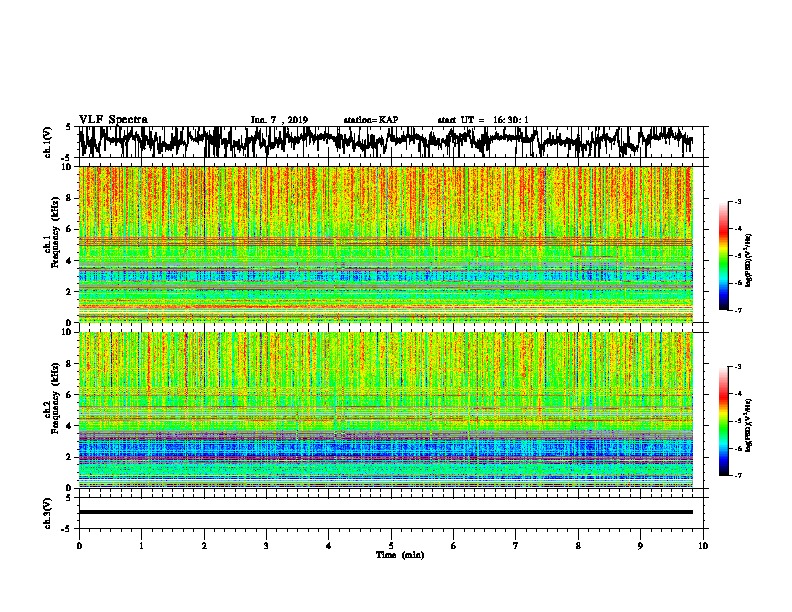Click the 'start UT = 16:30:1' label
The image size is (792, 612).
(483, 120)
